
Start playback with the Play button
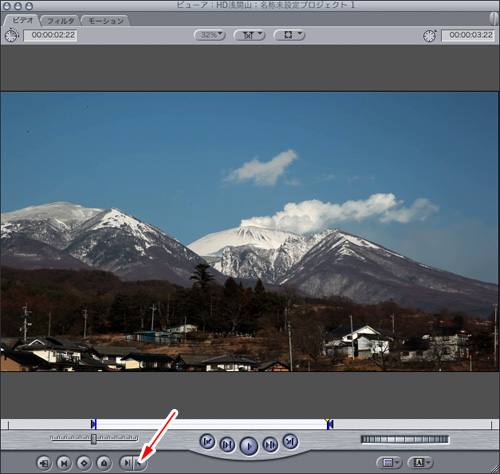tap(249, 446)
